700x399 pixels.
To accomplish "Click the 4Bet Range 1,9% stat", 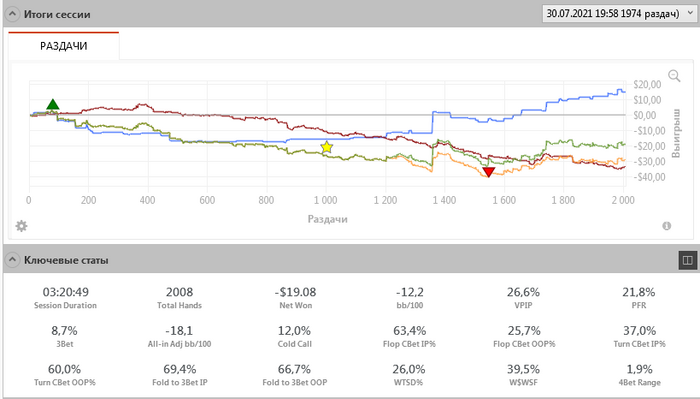I will pos(639,375).
